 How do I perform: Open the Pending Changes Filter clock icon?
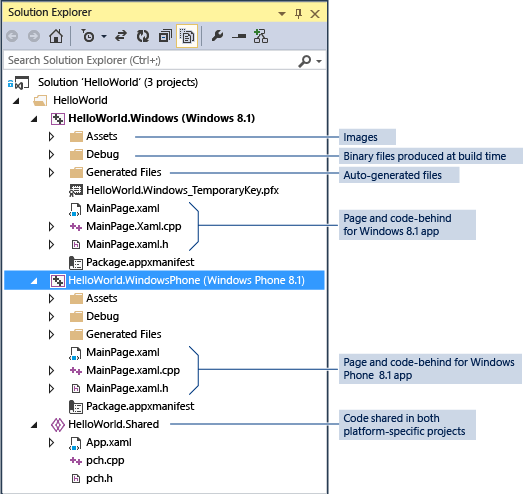coord(88,36)
